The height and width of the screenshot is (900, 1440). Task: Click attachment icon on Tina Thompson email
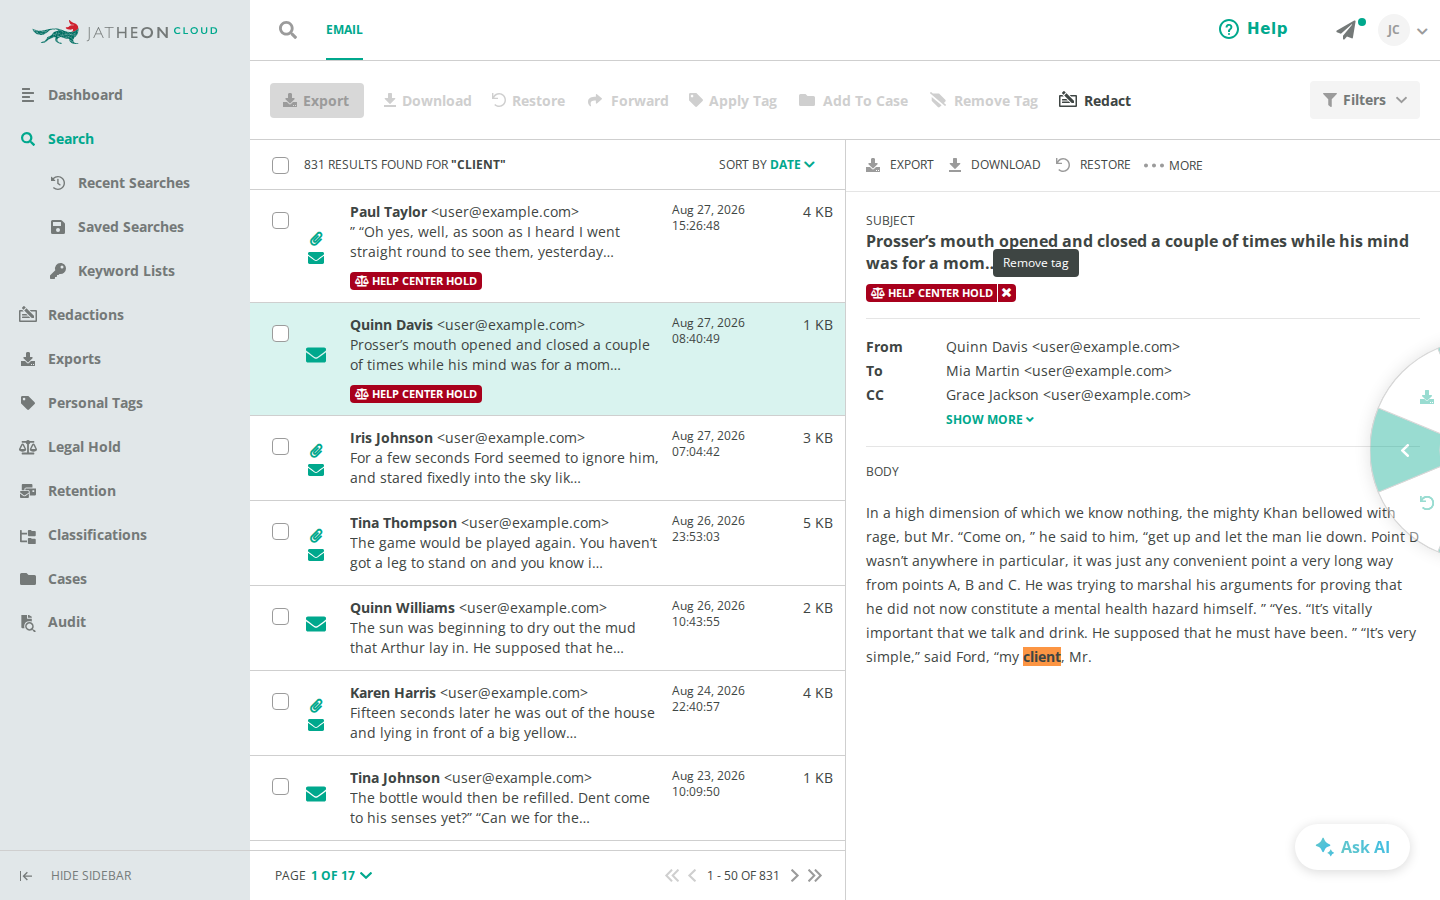[x=316, y=536]
